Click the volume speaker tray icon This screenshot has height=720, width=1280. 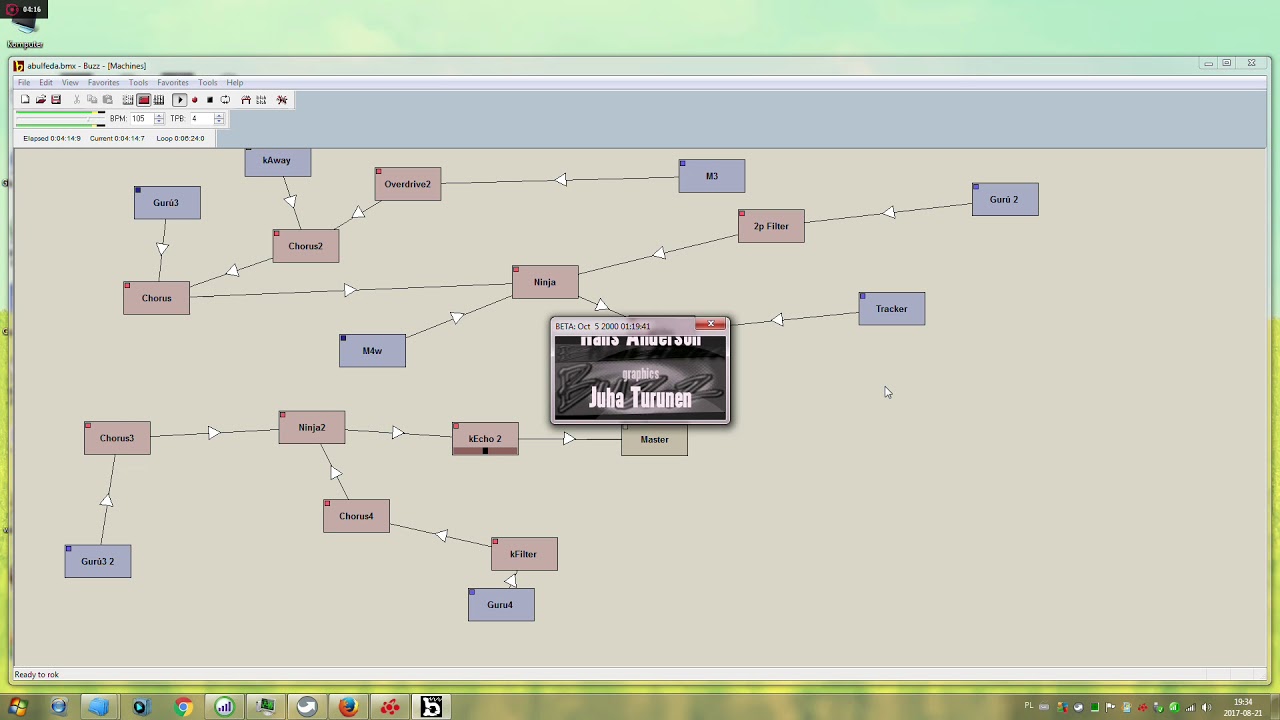[1206, 708]
